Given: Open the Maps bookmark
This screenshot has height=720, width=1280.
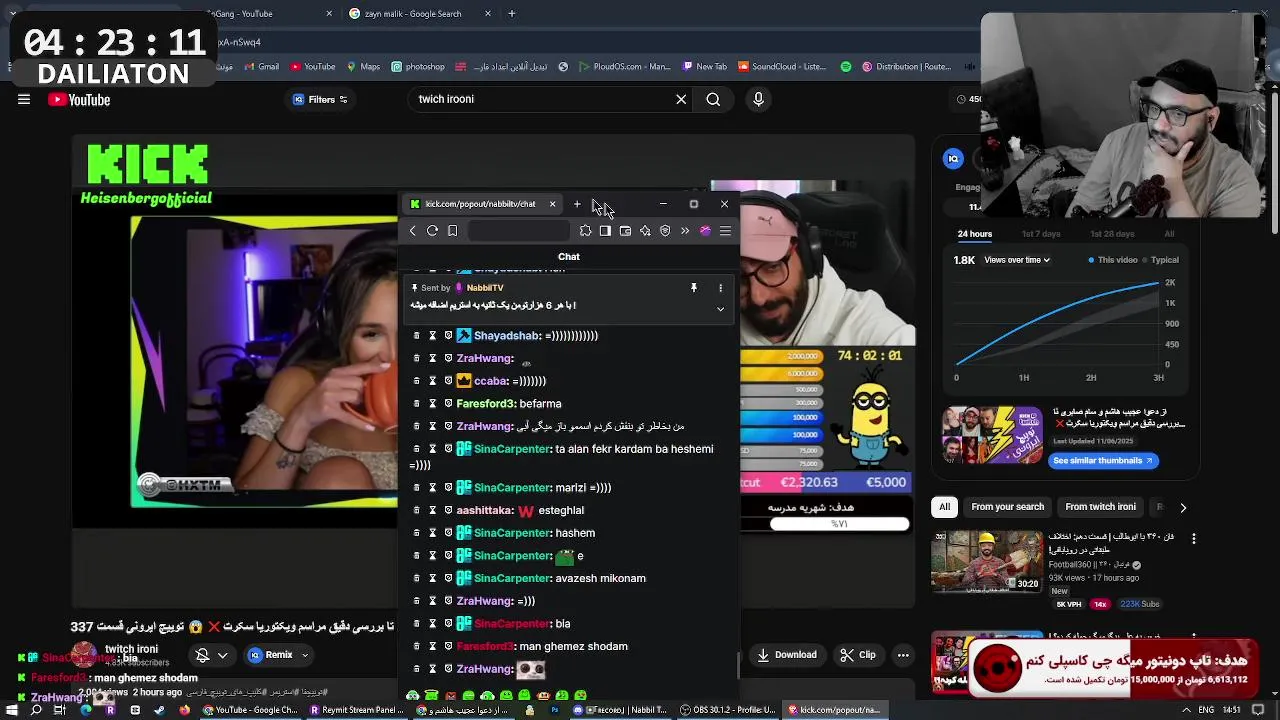Looking at the screenshot, I should (363, 67).
